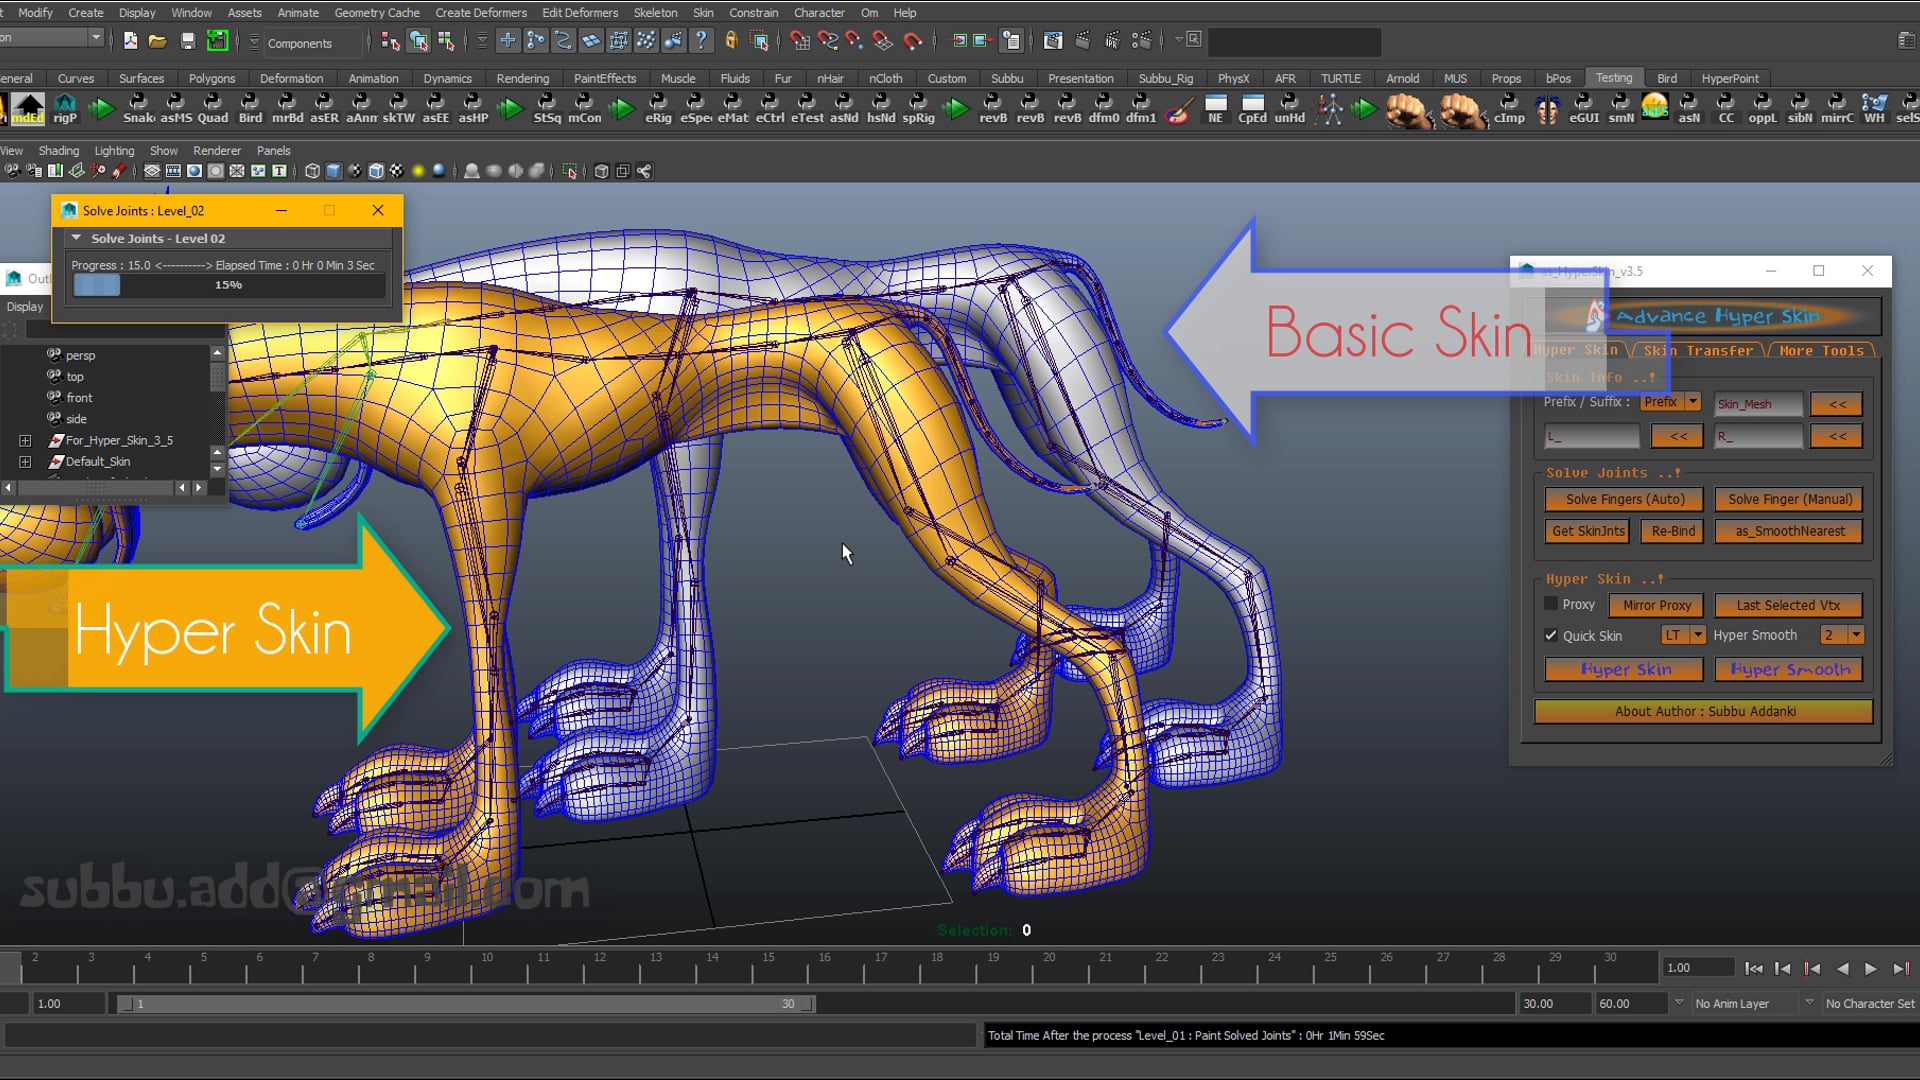Expand the Default_Skin outliner node
The image size is (1920, 1080).
(x=25, y=461)
